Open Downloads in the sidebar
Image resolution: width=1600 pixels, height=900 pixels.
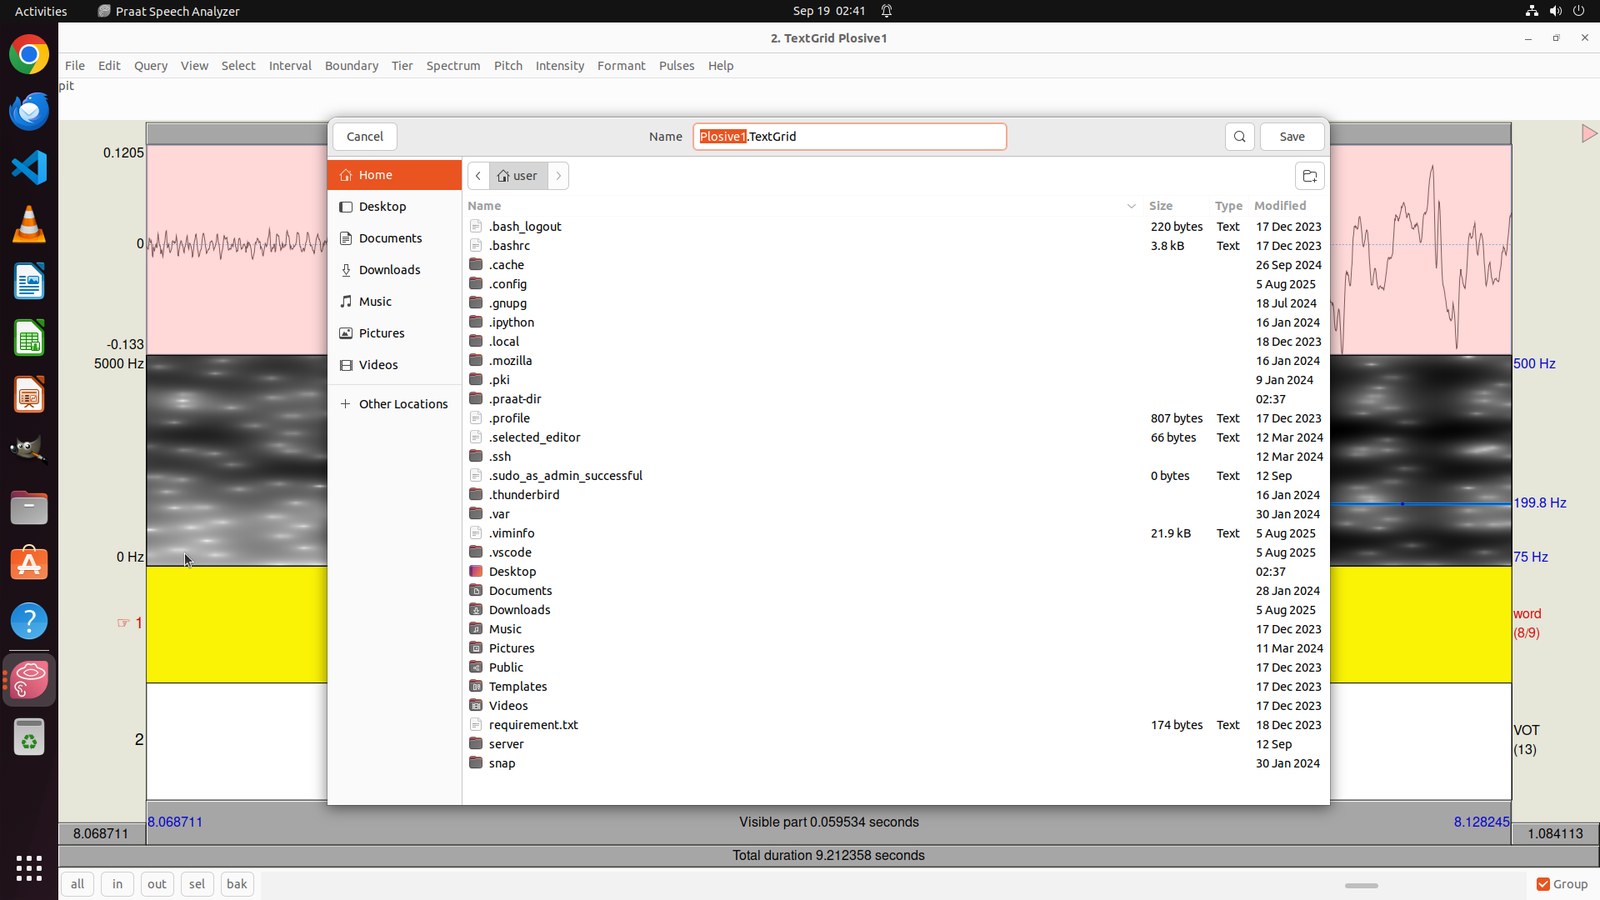(x=389, y=270)
